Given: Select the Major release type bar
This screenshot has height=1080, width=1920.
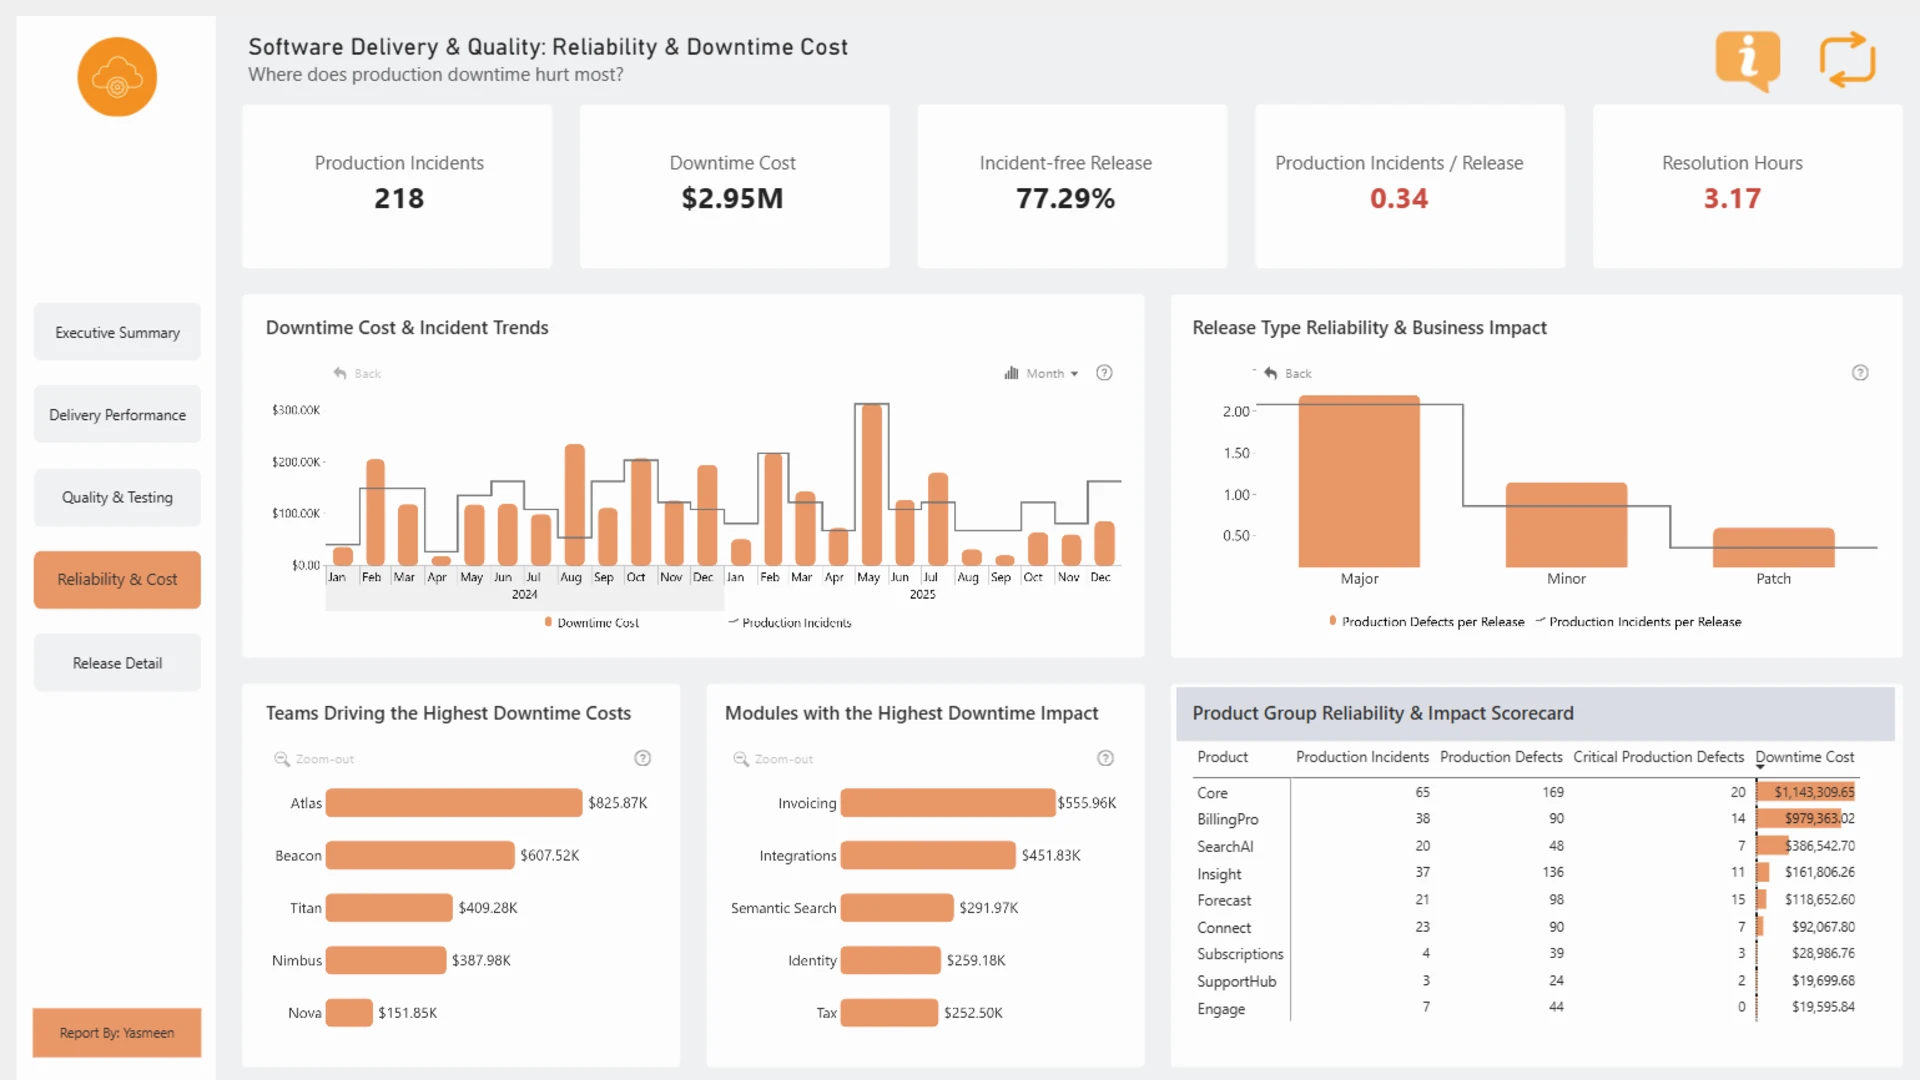Looking at the screenshot, I should tap(1359, 481).
